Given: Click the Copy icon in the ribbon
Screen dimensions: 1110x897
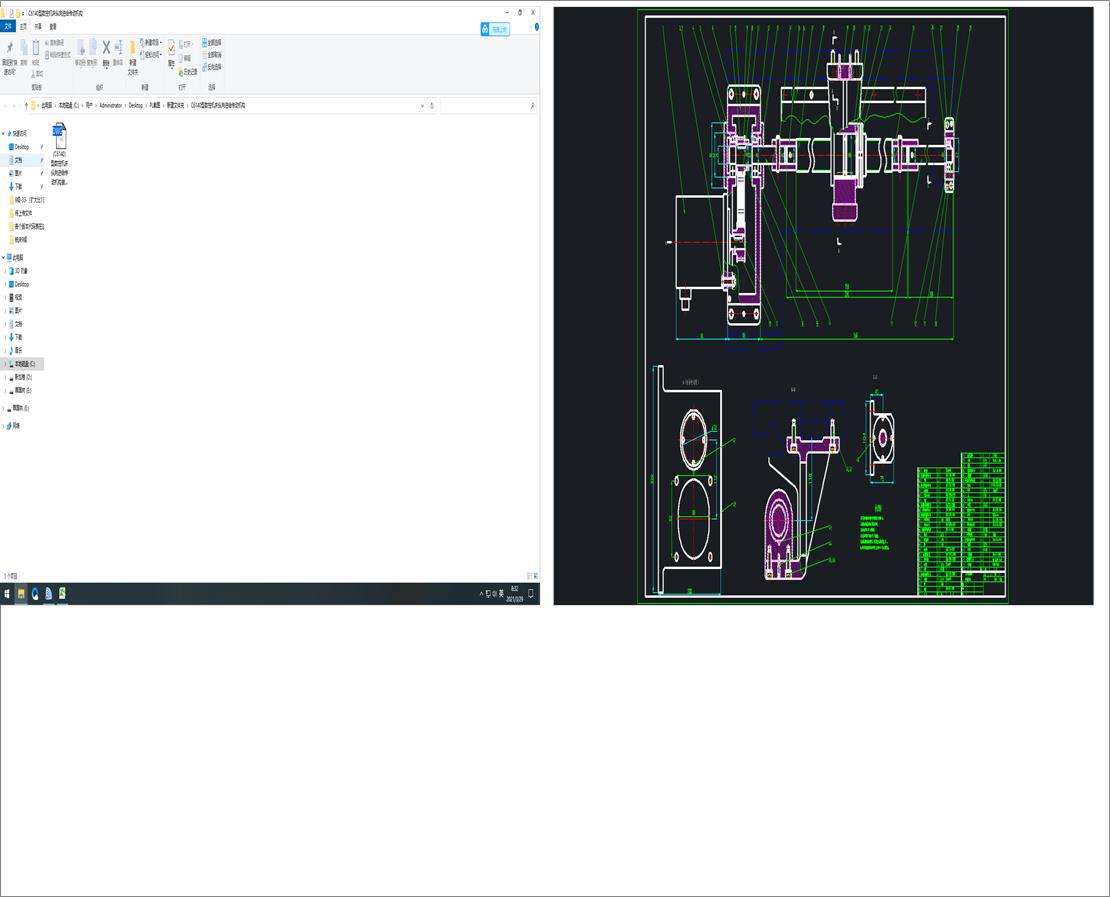Looking at the screenshot, I should coord(23,48).
